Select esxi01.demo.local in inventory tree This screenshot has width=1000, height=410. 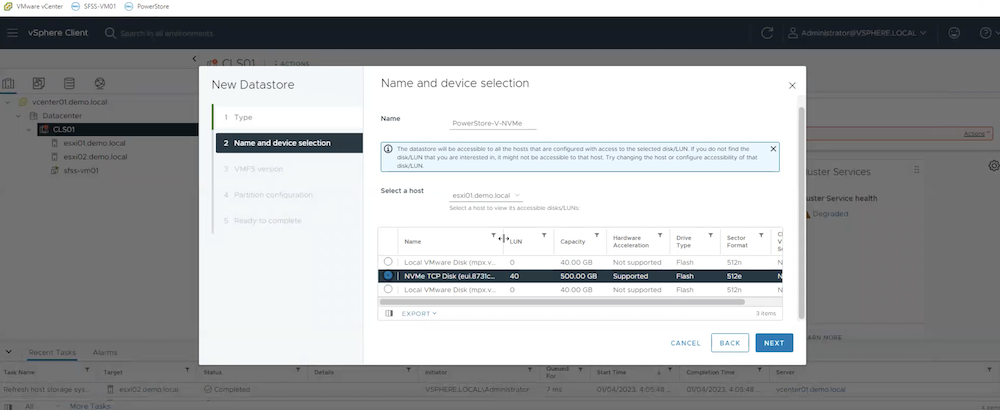[94, 143]
